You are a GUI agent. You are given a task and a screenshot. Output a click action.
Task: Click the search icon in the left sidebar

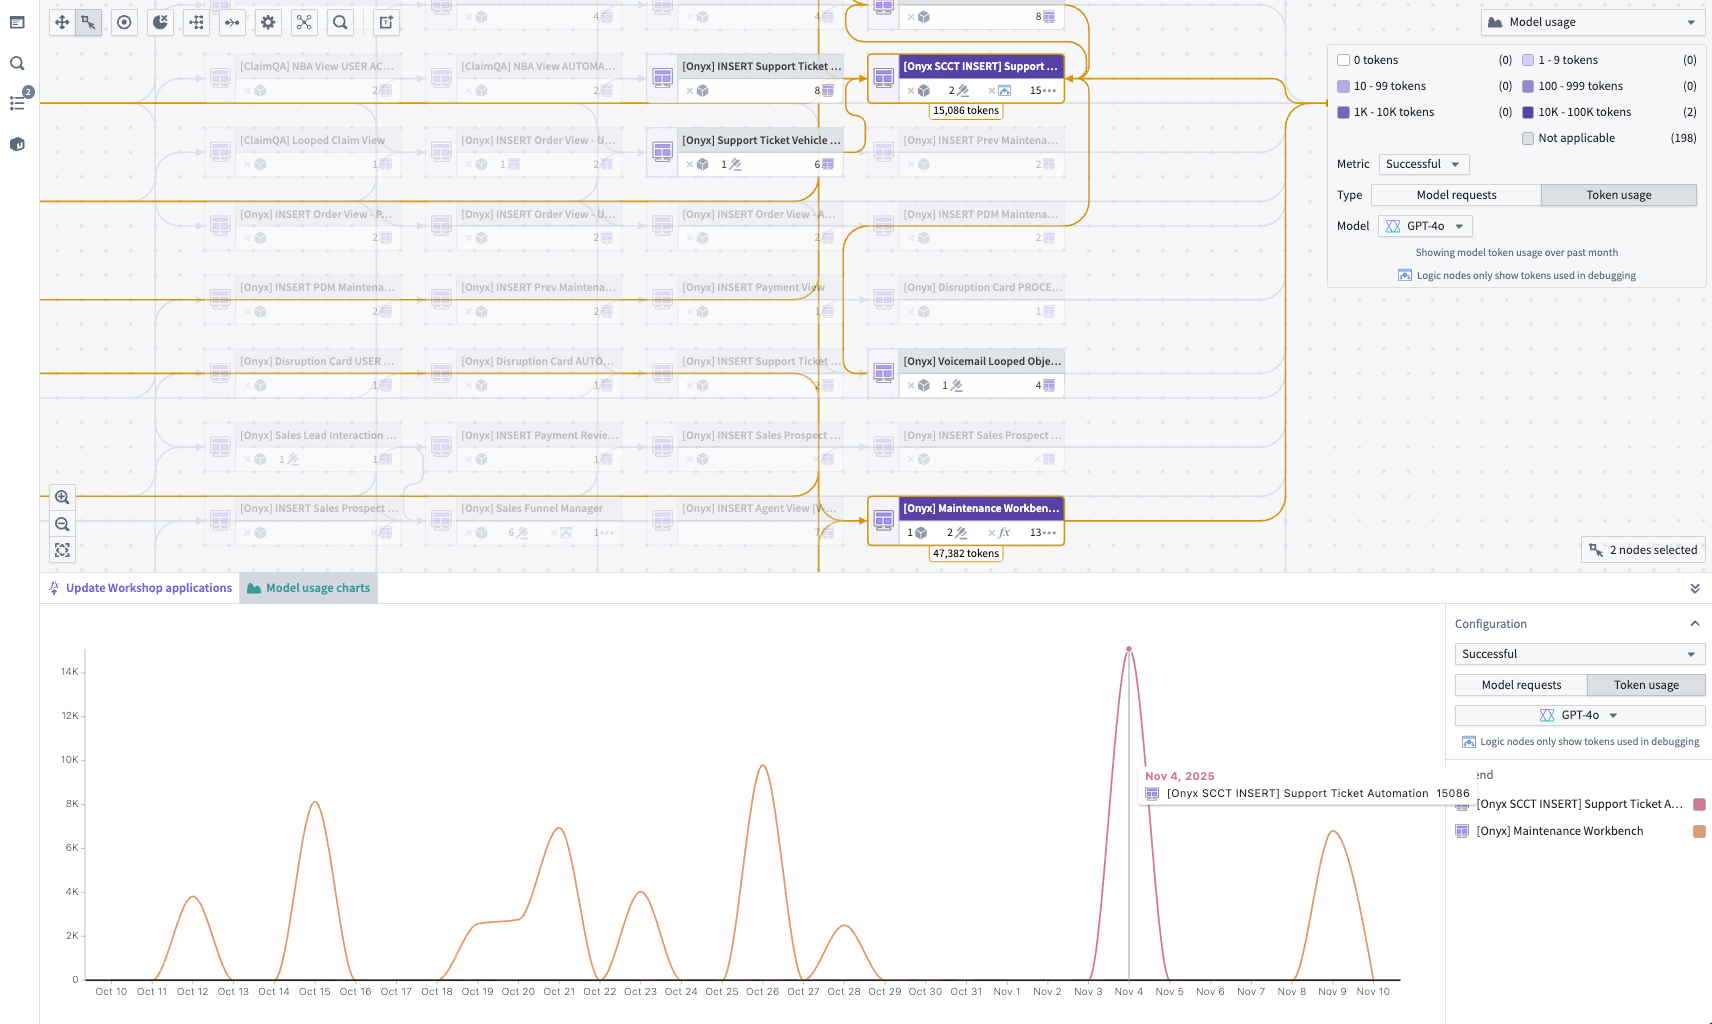click(17, 63)
